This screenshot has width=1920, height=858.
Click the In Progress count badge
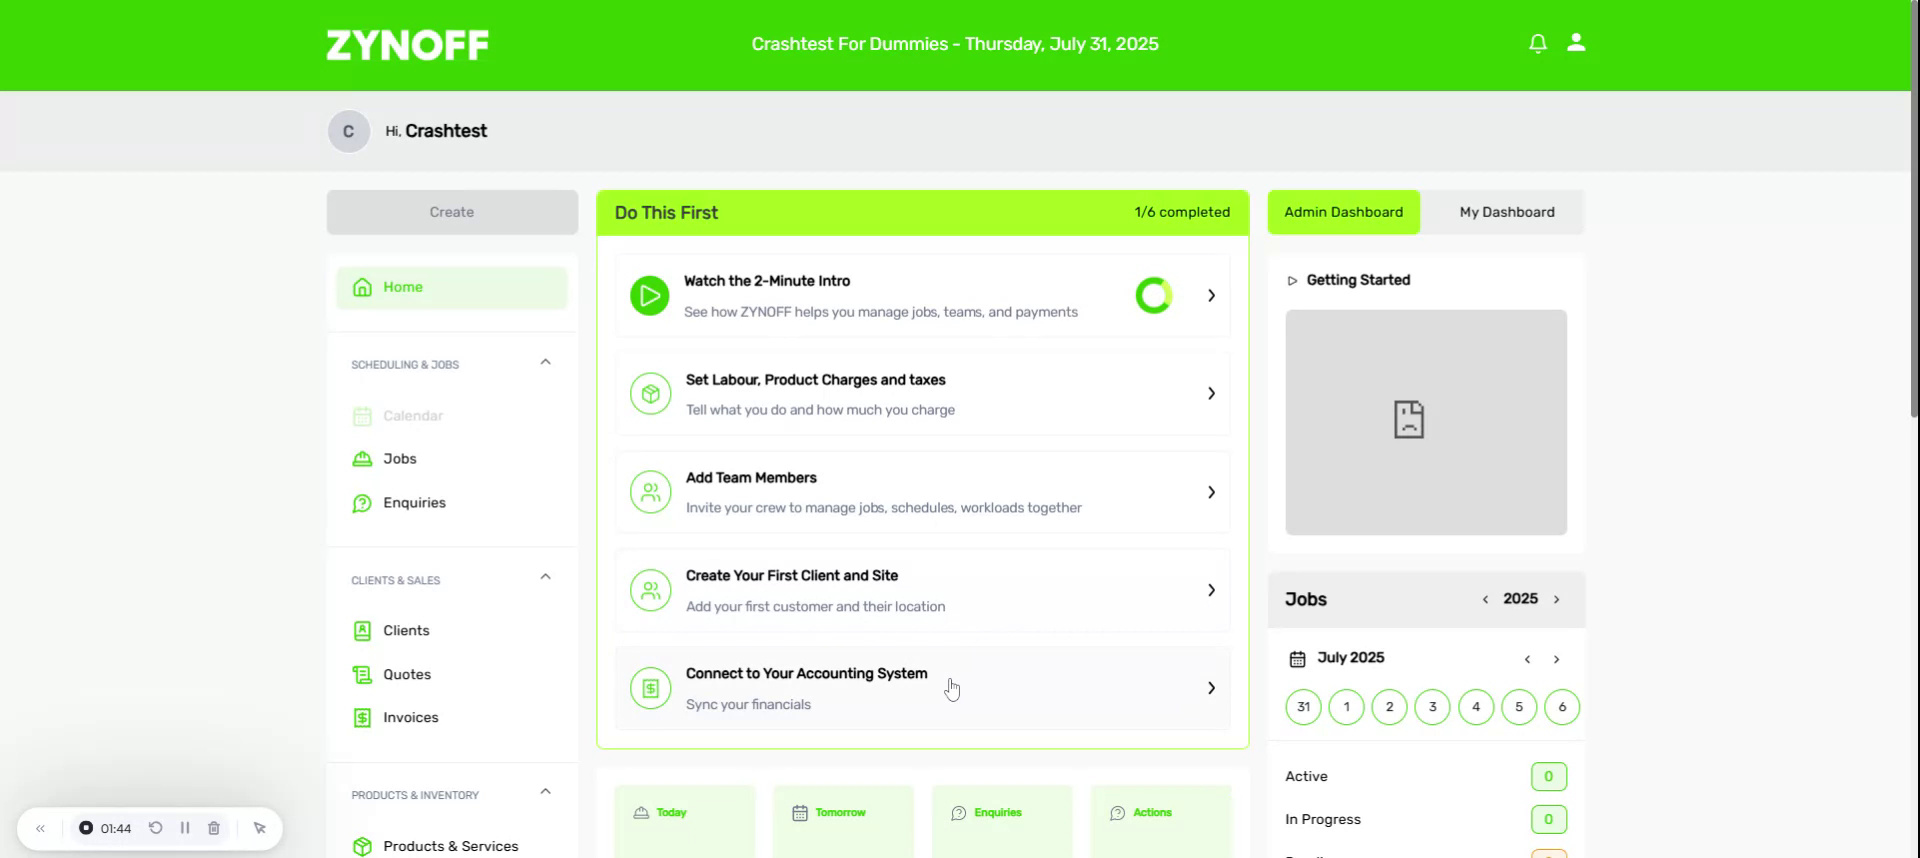[x=1548, y=820]
